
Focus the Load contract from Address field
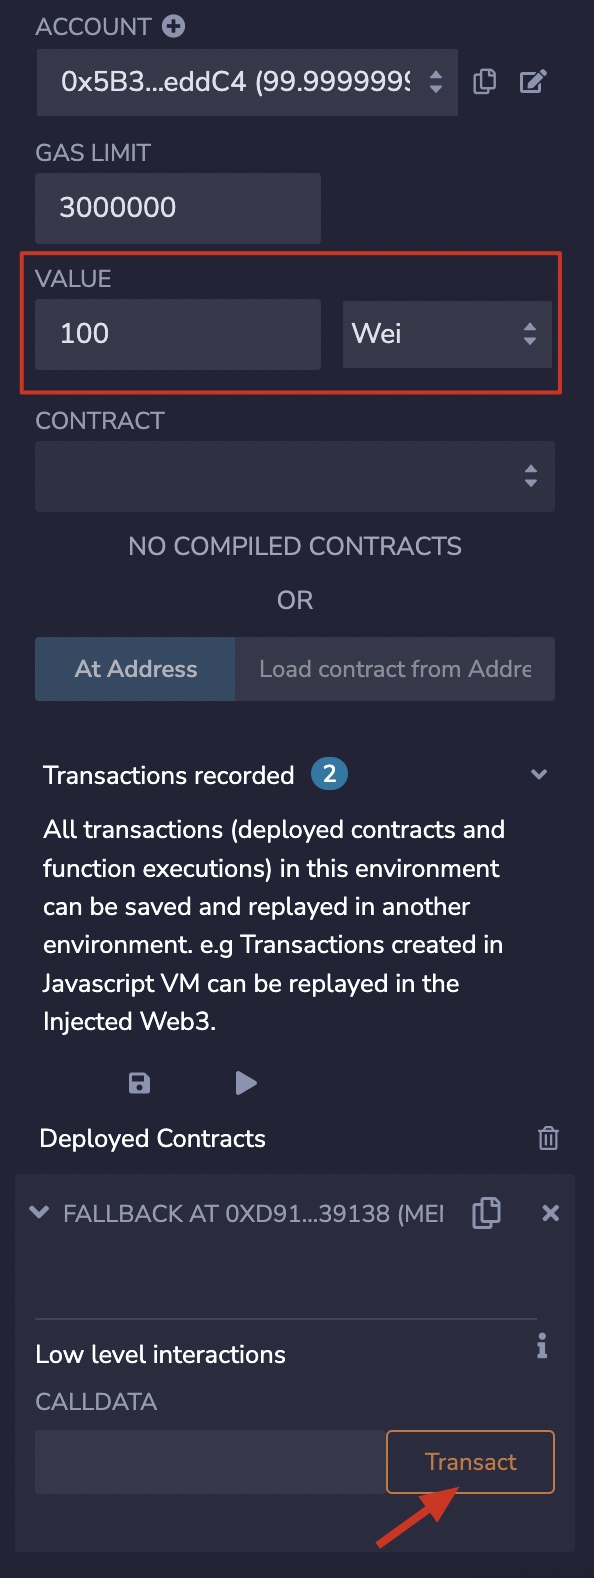pyautogui.click(x=395, y=669)
